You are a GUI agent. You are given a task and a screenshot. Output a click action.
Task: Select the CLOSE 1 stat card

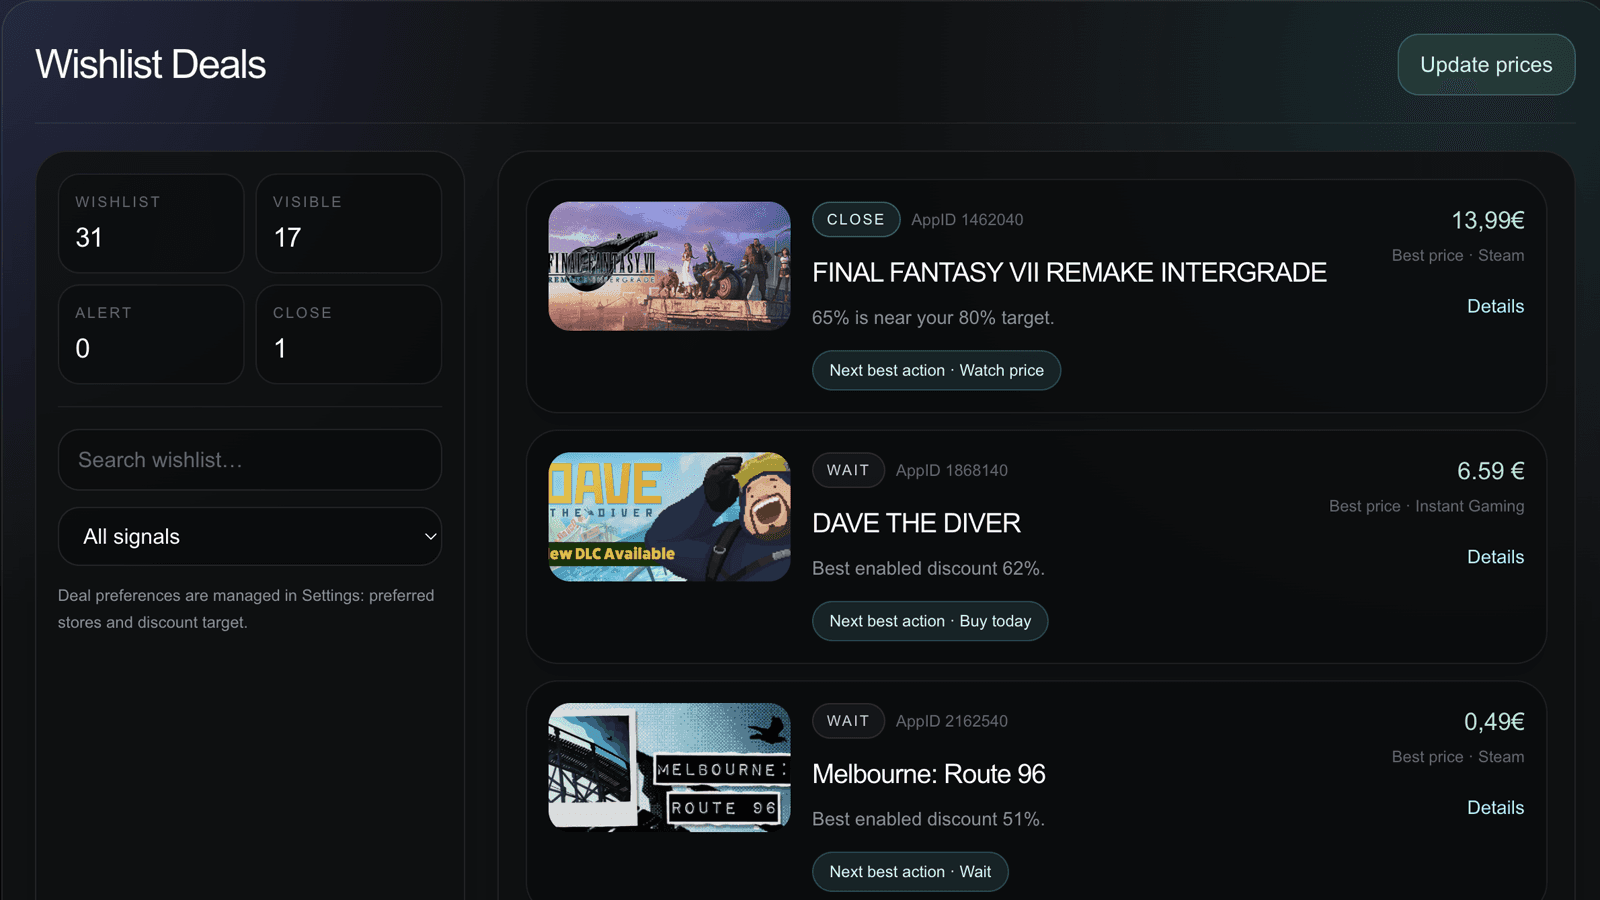point(349,334)
